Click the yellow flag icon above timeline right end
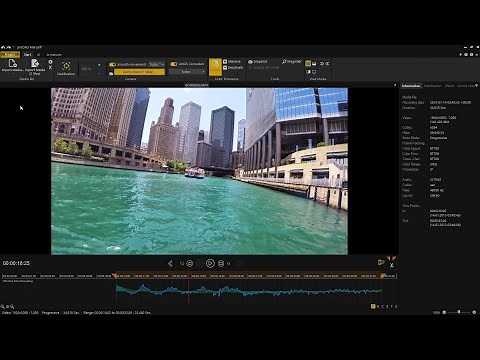Screen dimensions: 480x360 tap(381, 262)
